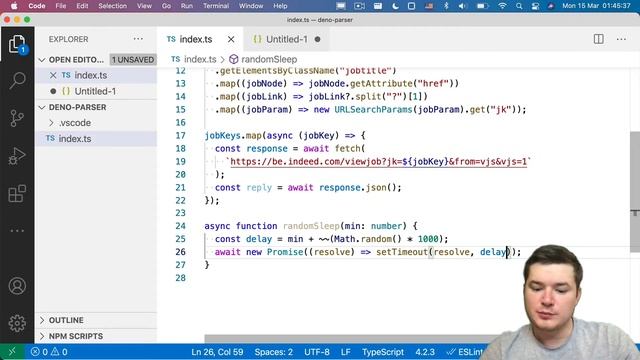Image resolution: width=640 pixels, height=360 pixels.
Task: Open the View menu
Action: point(144,6)
